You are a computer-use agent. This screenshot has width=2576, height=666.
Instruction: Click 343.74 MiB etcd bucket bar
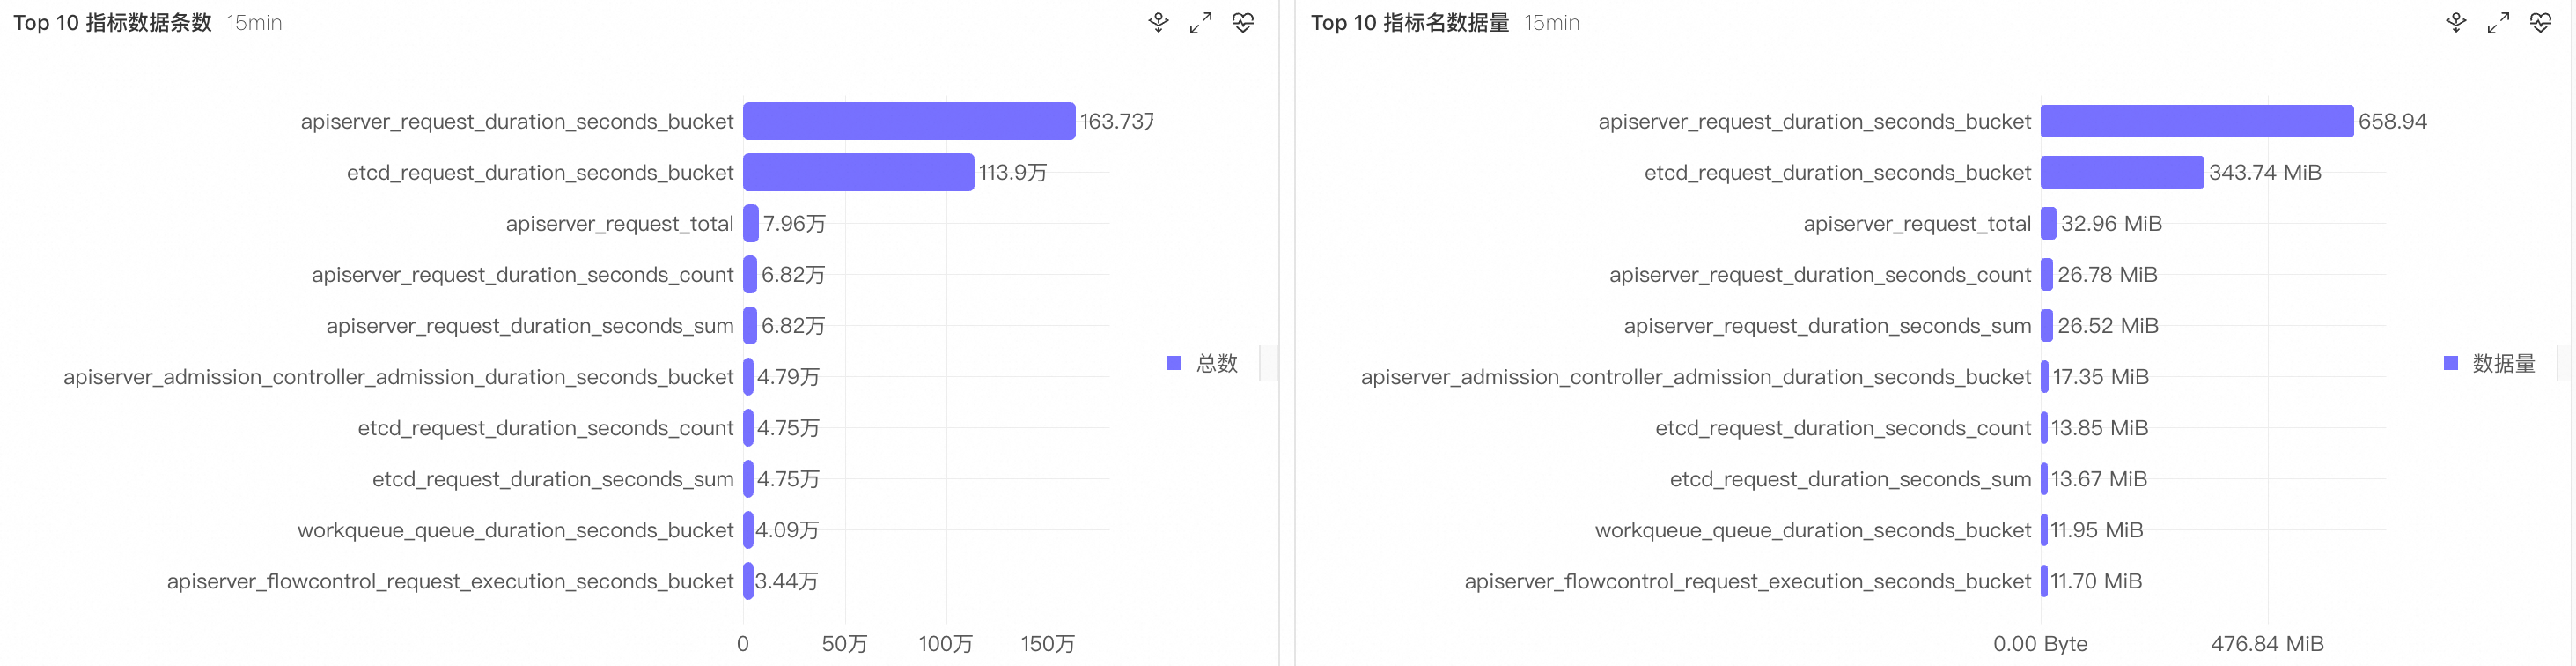click(2121, 172)
